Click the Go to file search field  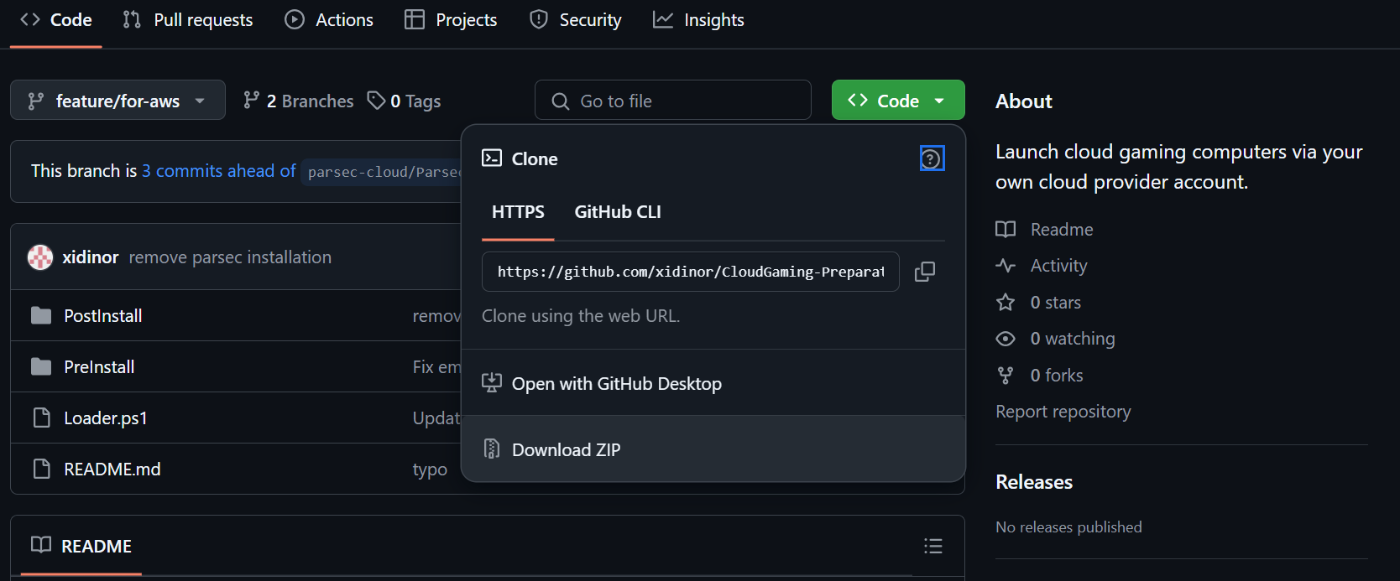pos(673,101)
